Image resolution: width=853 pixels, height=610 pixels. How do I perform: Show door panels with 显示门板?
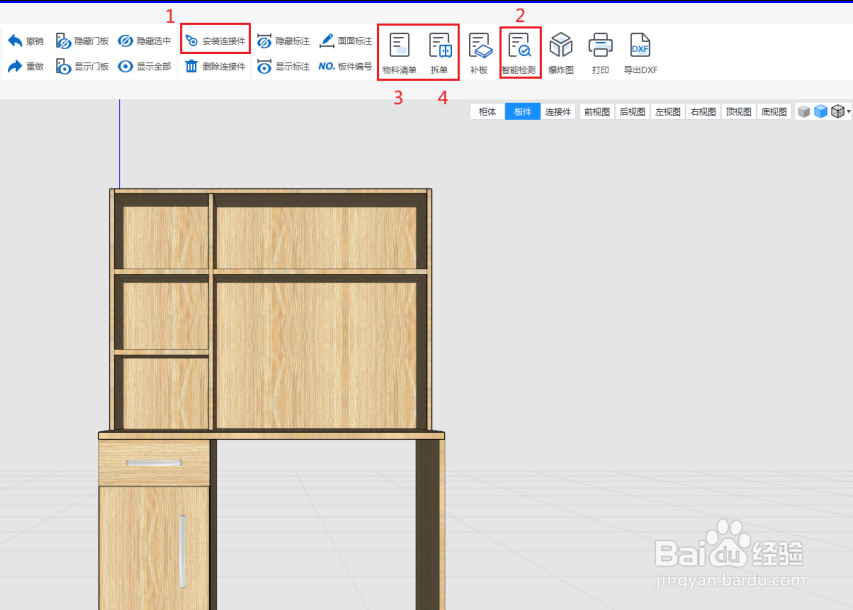[x=82, y=66]
